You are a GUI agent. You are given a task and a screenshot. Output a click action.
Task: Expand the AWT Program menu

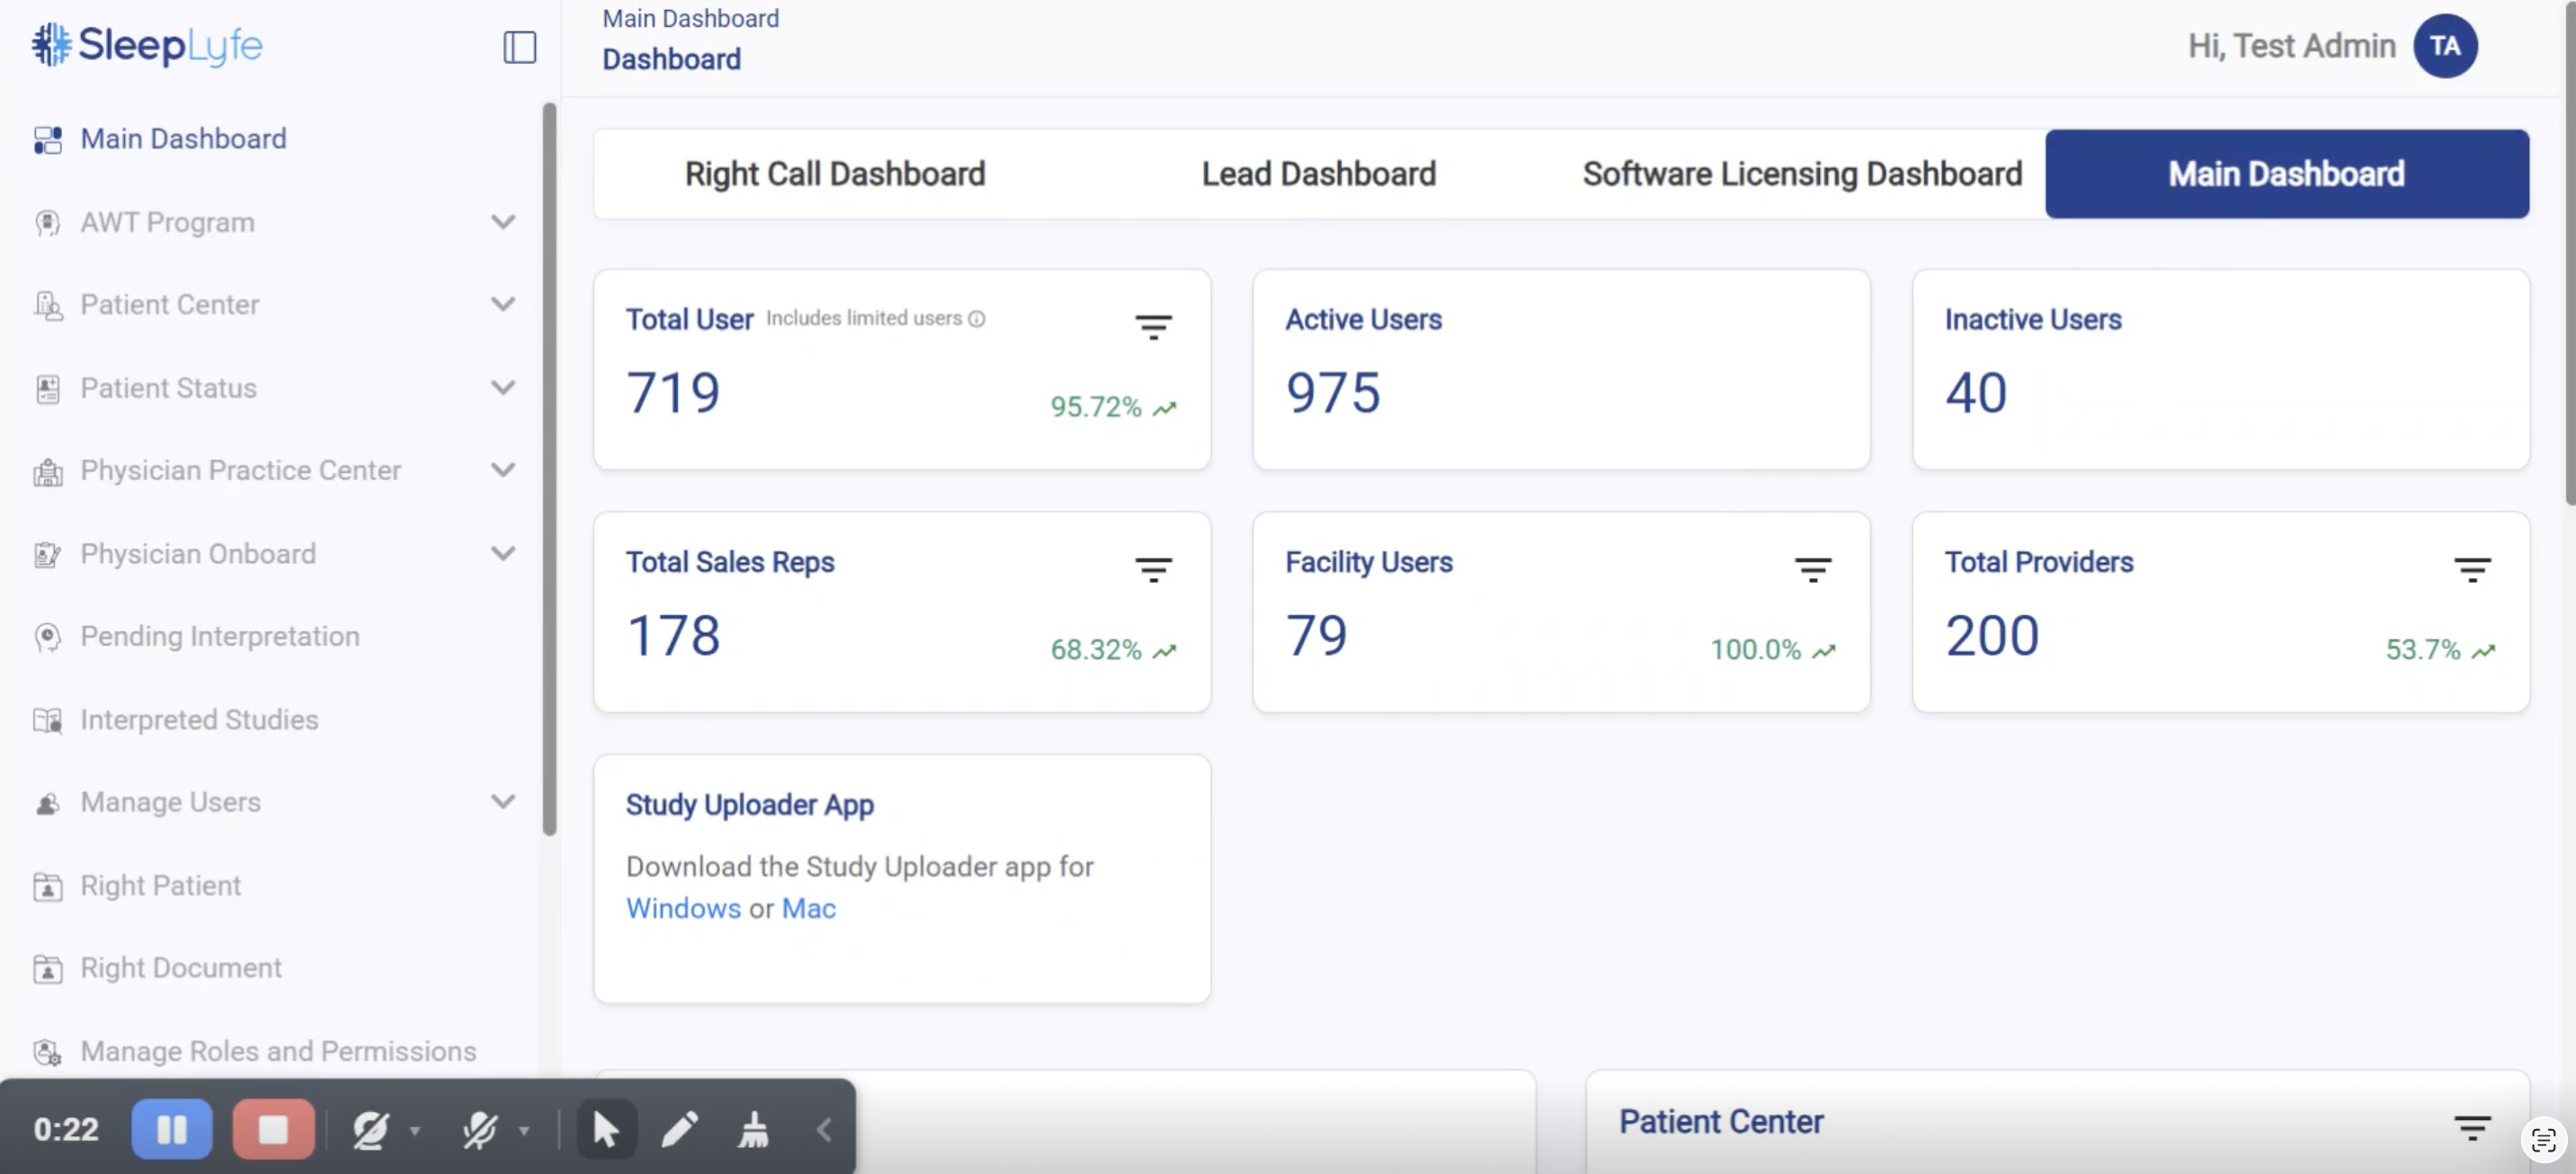(503, 222)
